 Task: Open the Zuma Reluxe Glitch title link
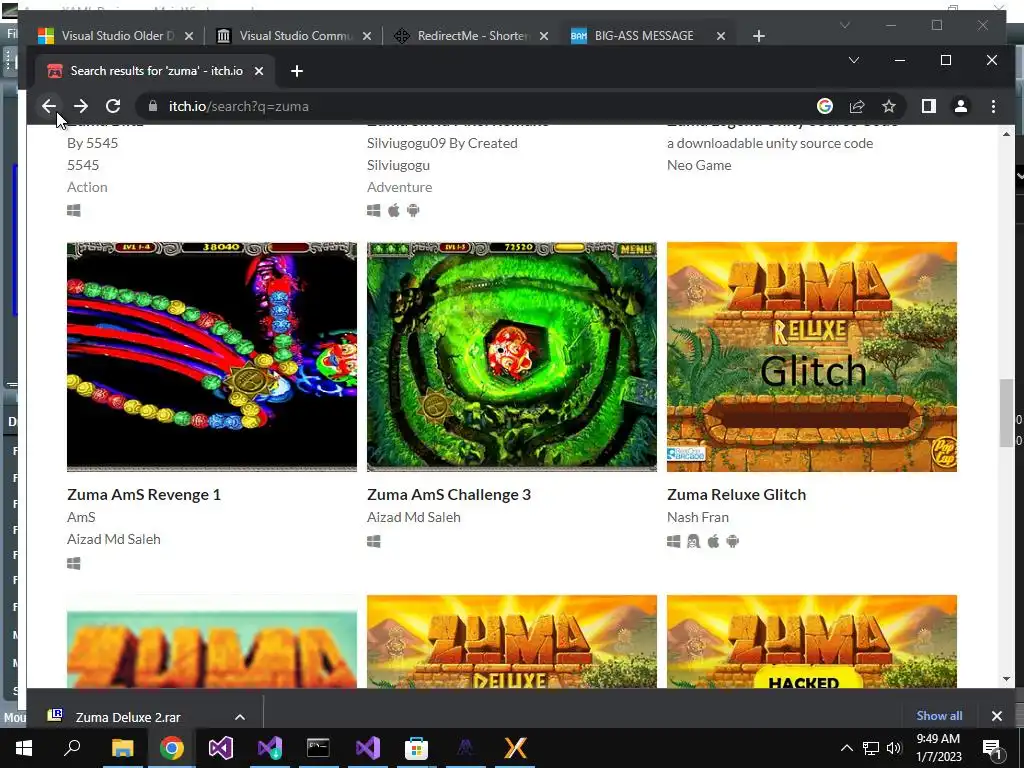[x=736, y=494]
